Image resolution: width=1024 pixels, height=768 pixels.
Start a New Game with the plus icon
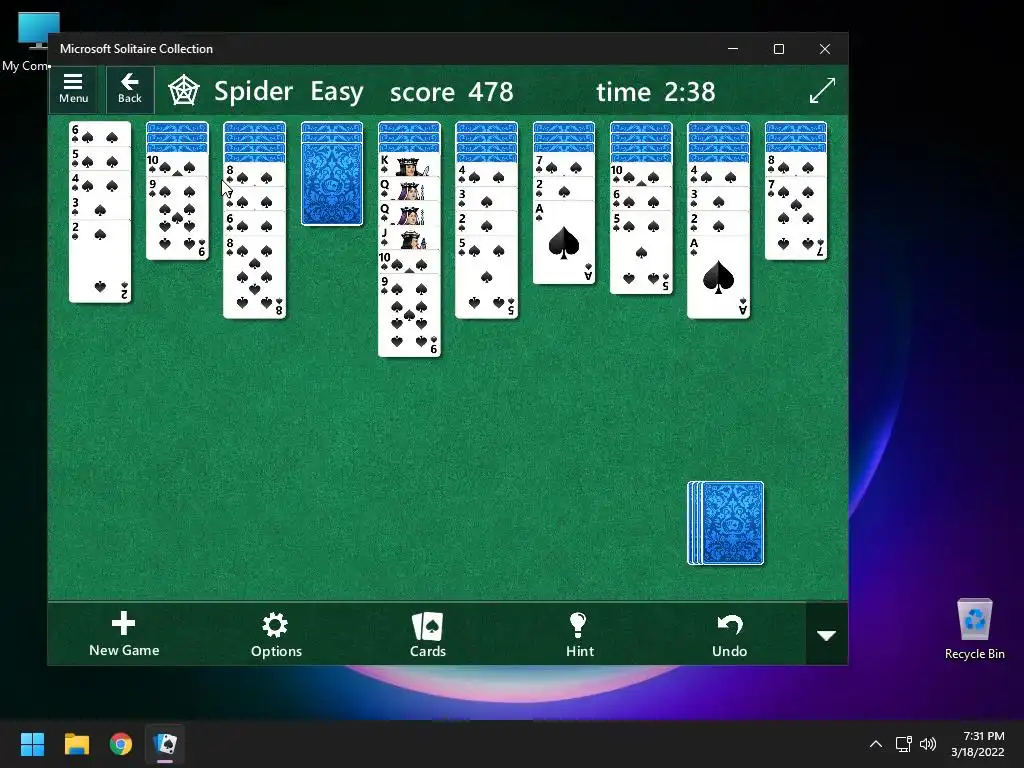(x=124, y=633)
